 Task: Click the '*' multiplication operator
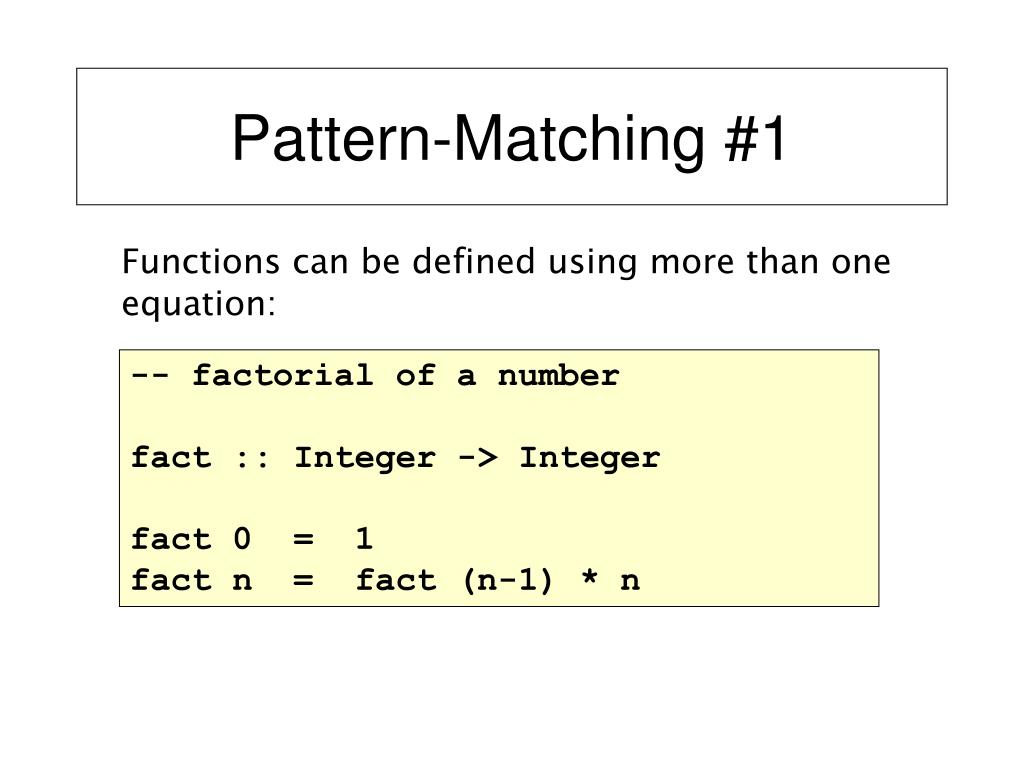[589, 577]
